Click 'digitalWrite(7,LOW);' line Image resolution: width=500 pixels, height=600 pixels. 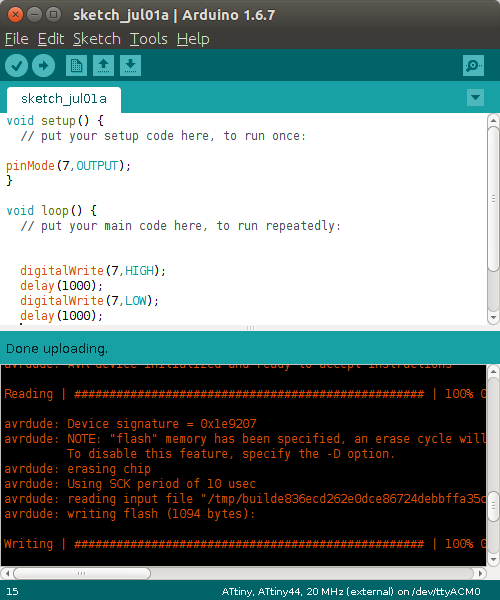90,301
